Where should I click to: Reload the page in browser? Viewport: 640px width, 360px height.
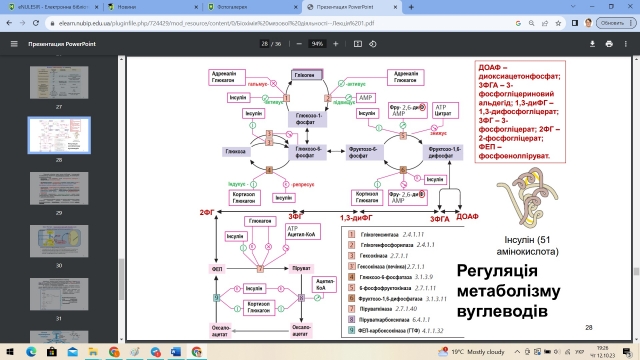[x=36, y=23]
